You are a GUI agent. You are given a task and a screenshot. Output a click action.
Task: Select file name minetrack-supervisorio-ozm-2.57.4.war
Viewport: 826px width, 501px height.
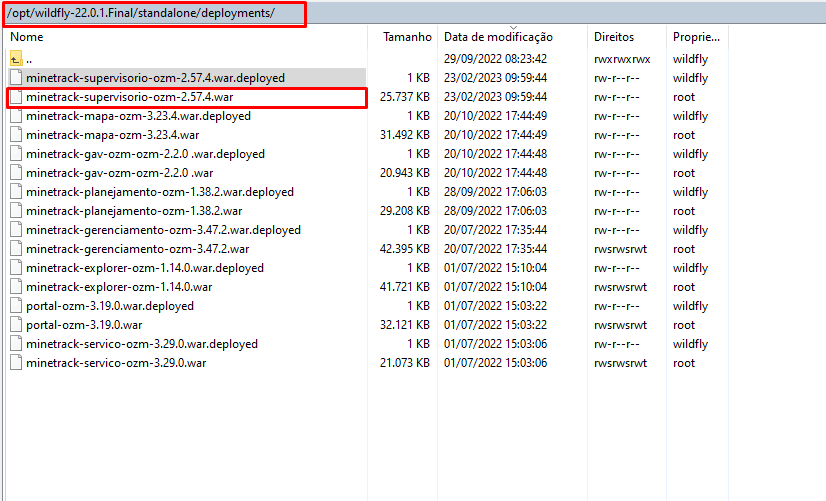(x=130, y=97)
